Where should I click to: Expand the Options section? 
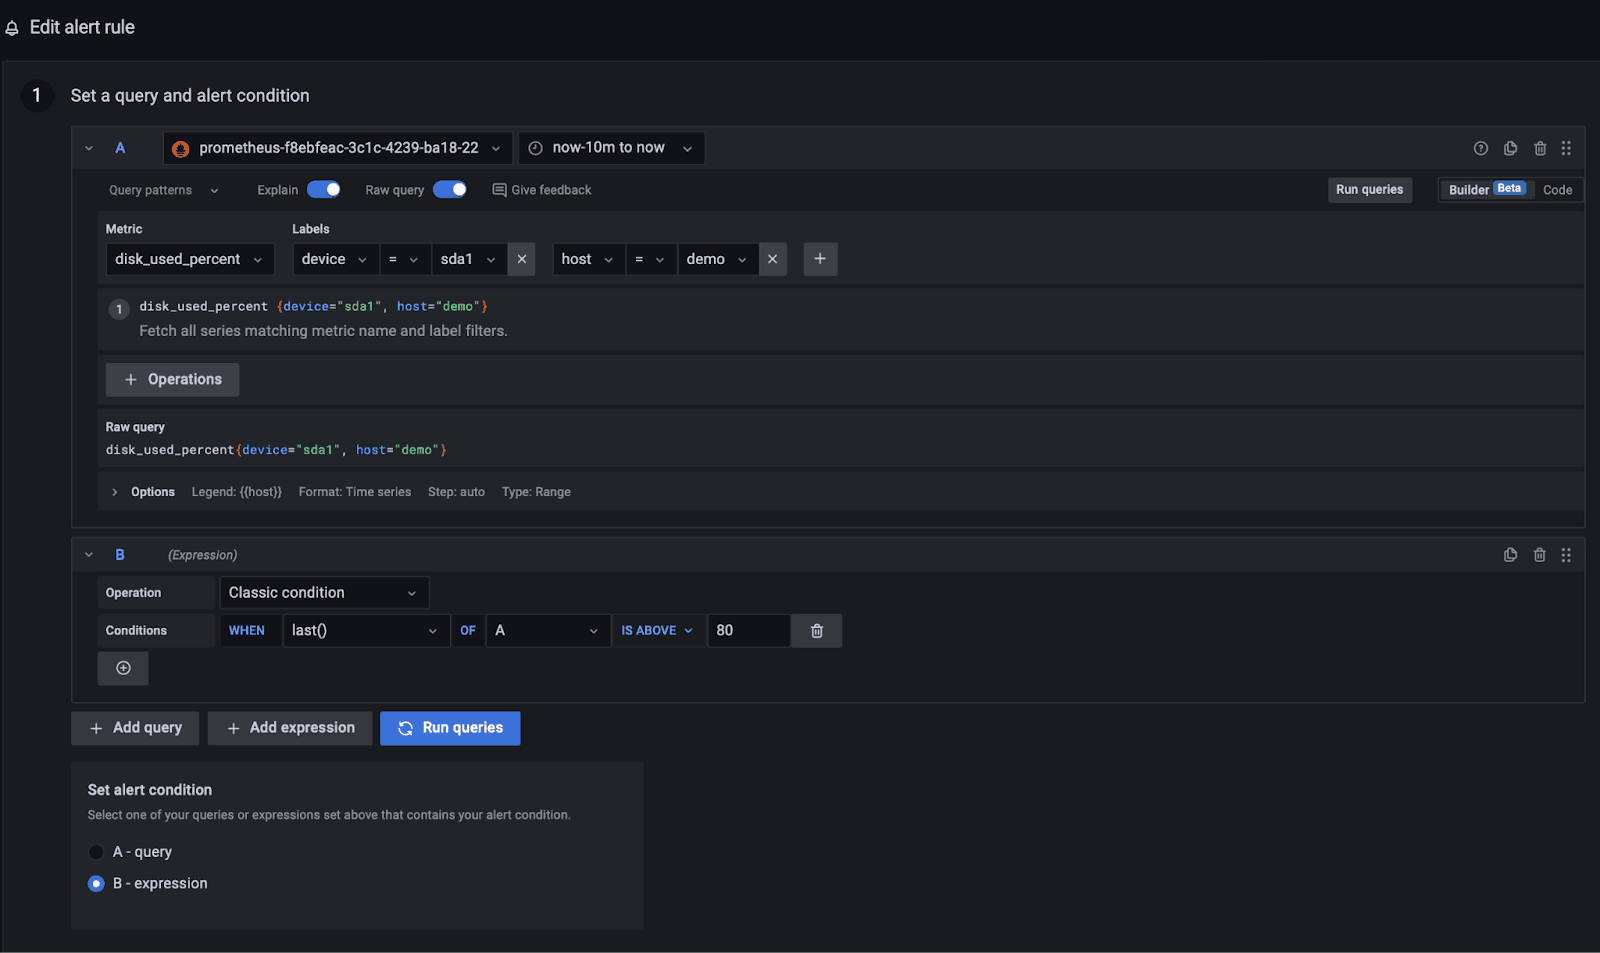[115, 492]
